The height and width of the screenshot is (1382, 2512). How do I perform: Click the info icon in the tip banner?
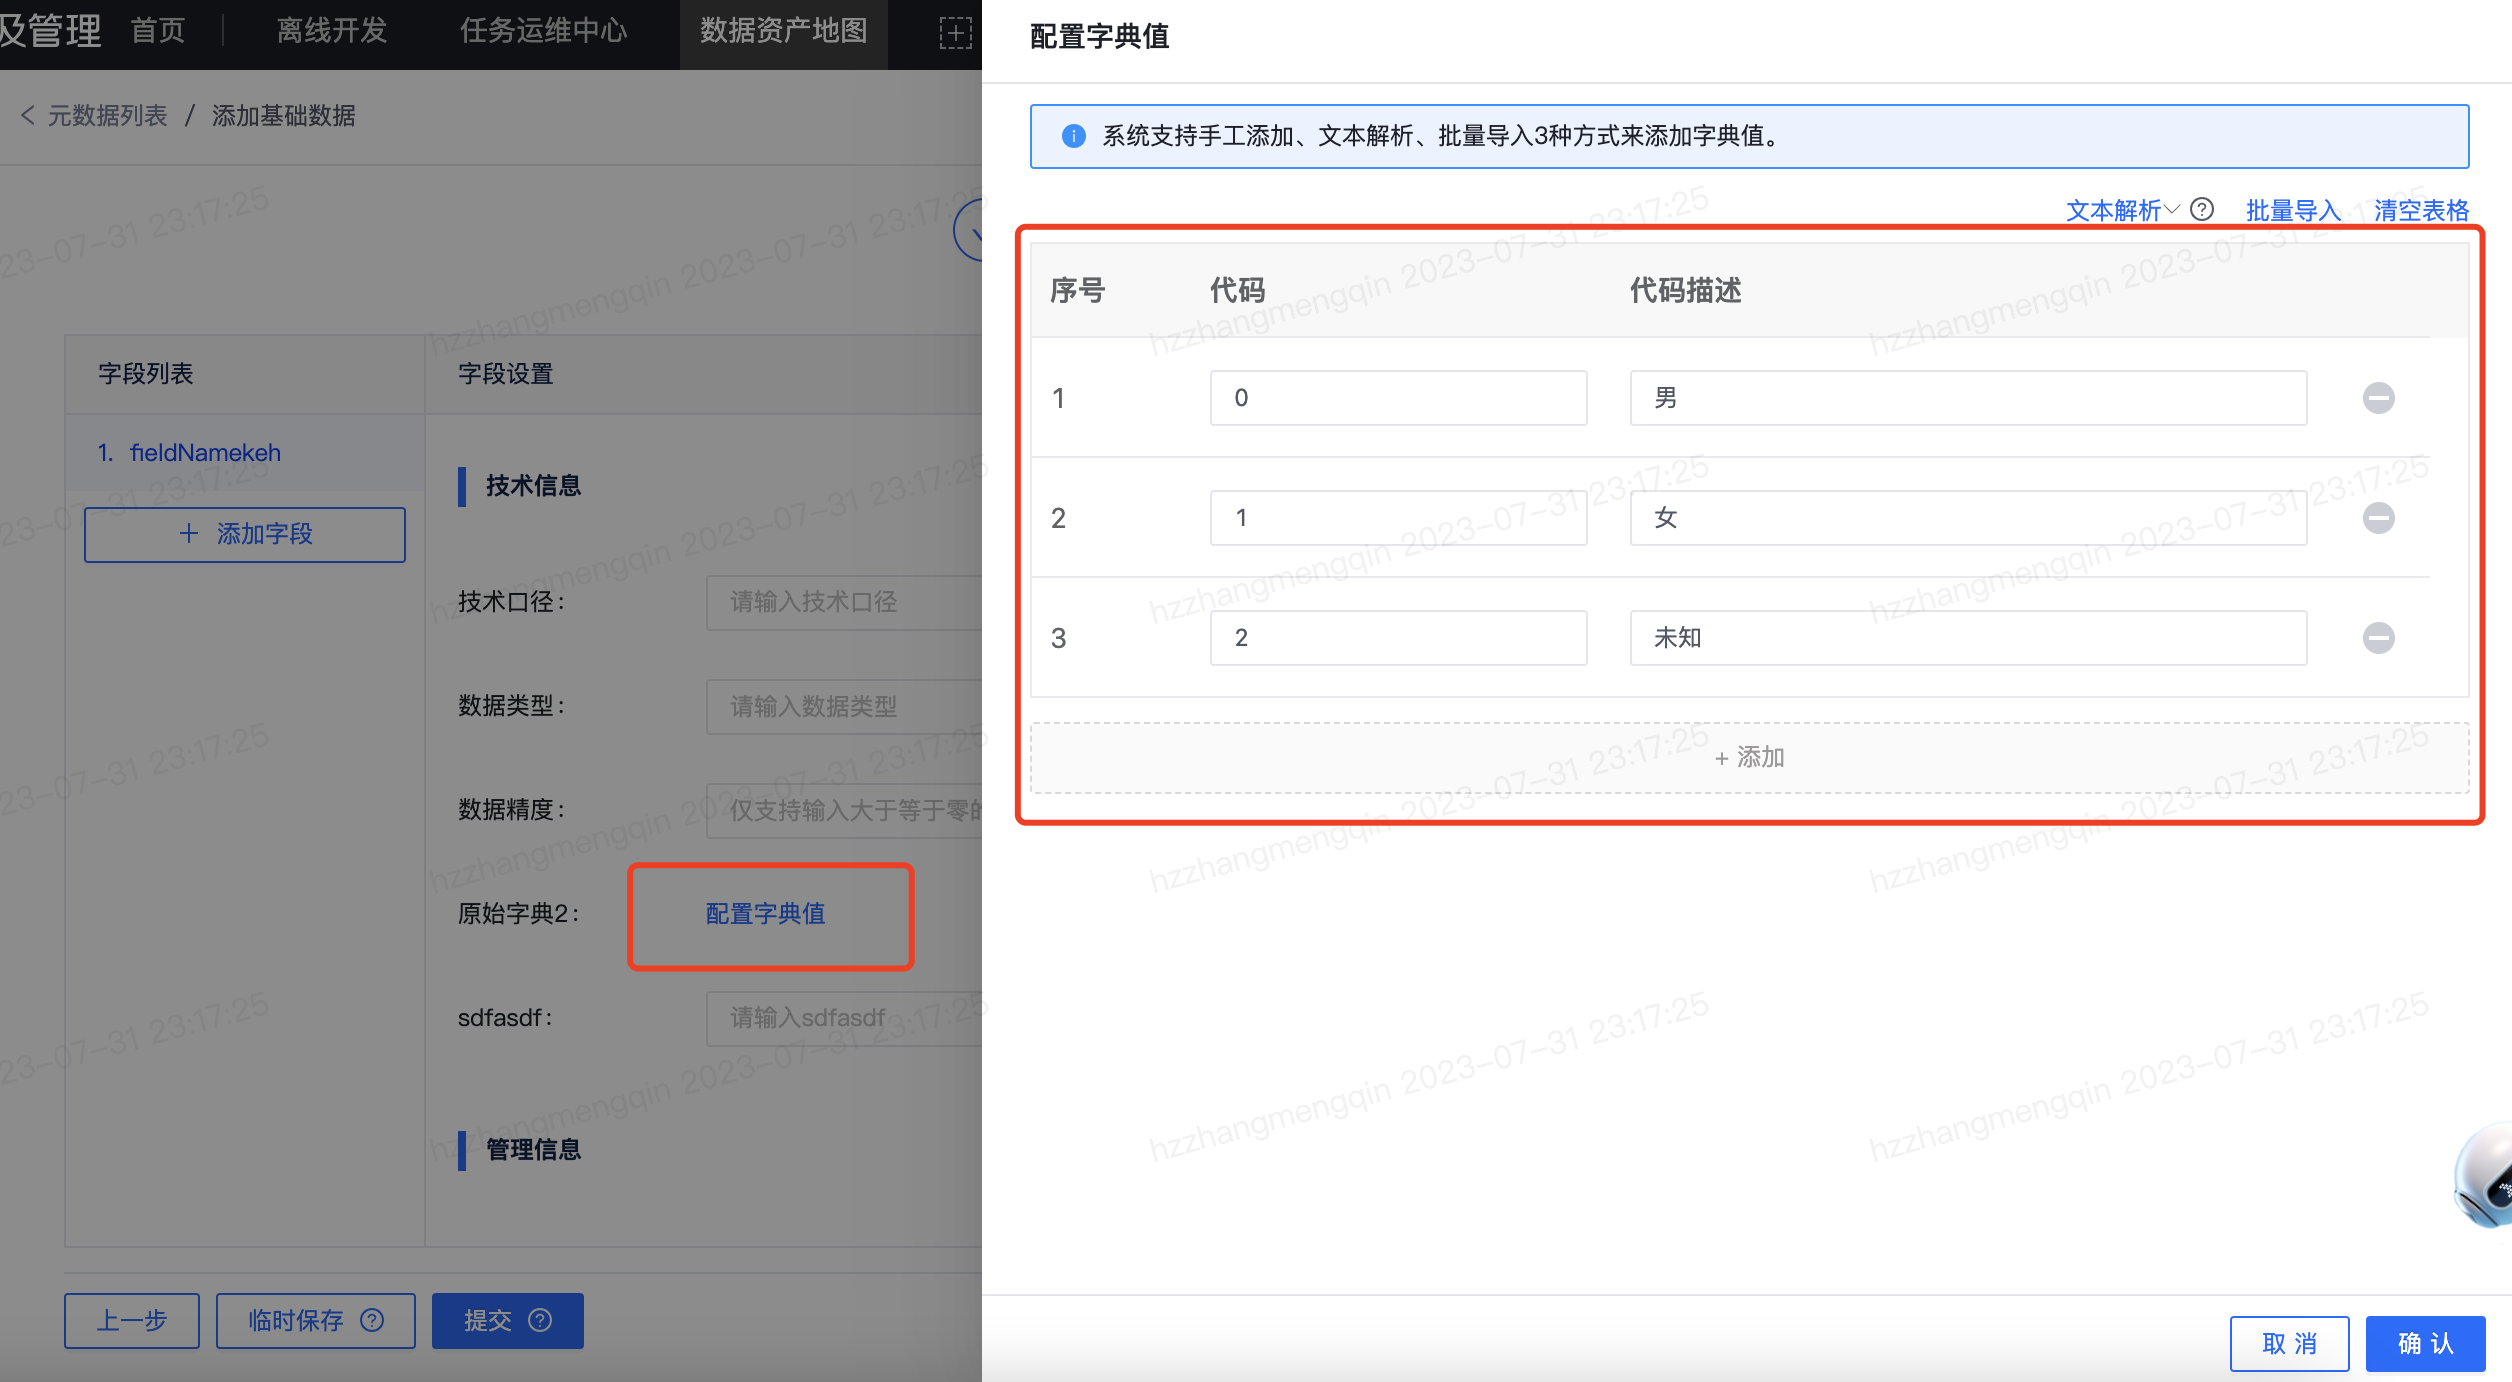tap(1074, 137)
